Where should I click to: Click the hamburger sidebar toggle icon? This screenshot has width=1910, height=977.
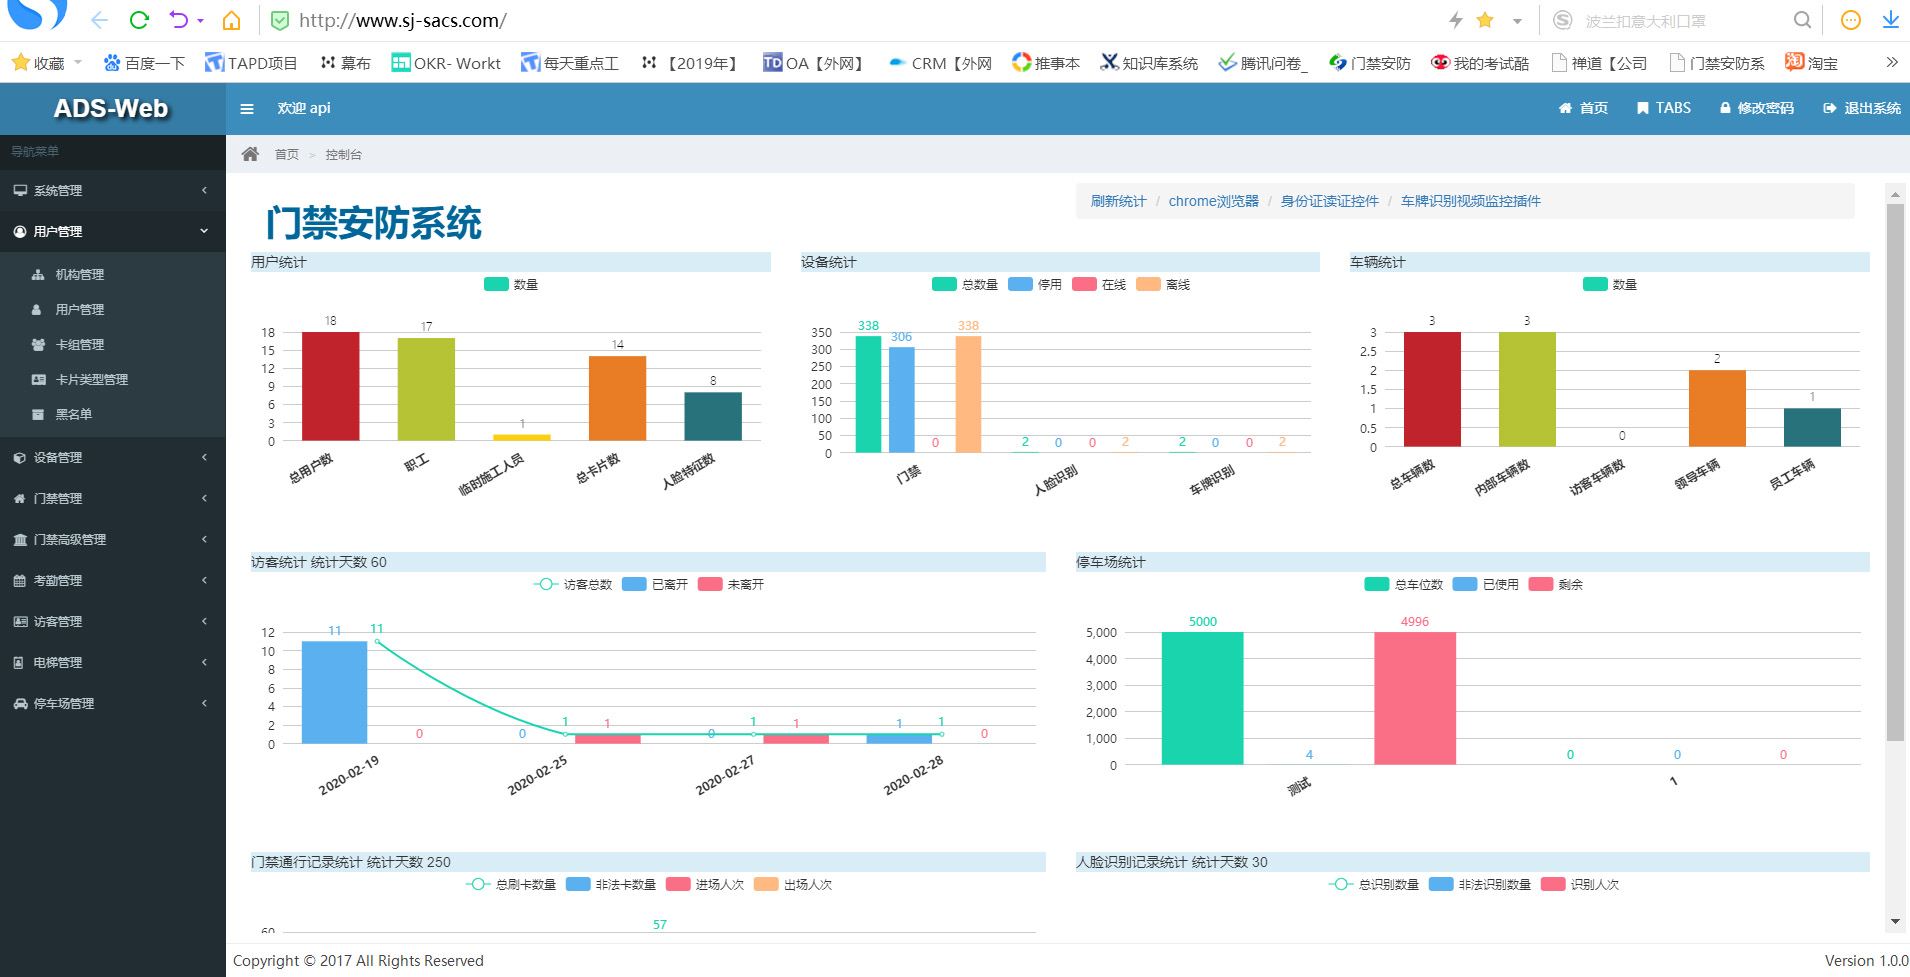pos(247,109)
